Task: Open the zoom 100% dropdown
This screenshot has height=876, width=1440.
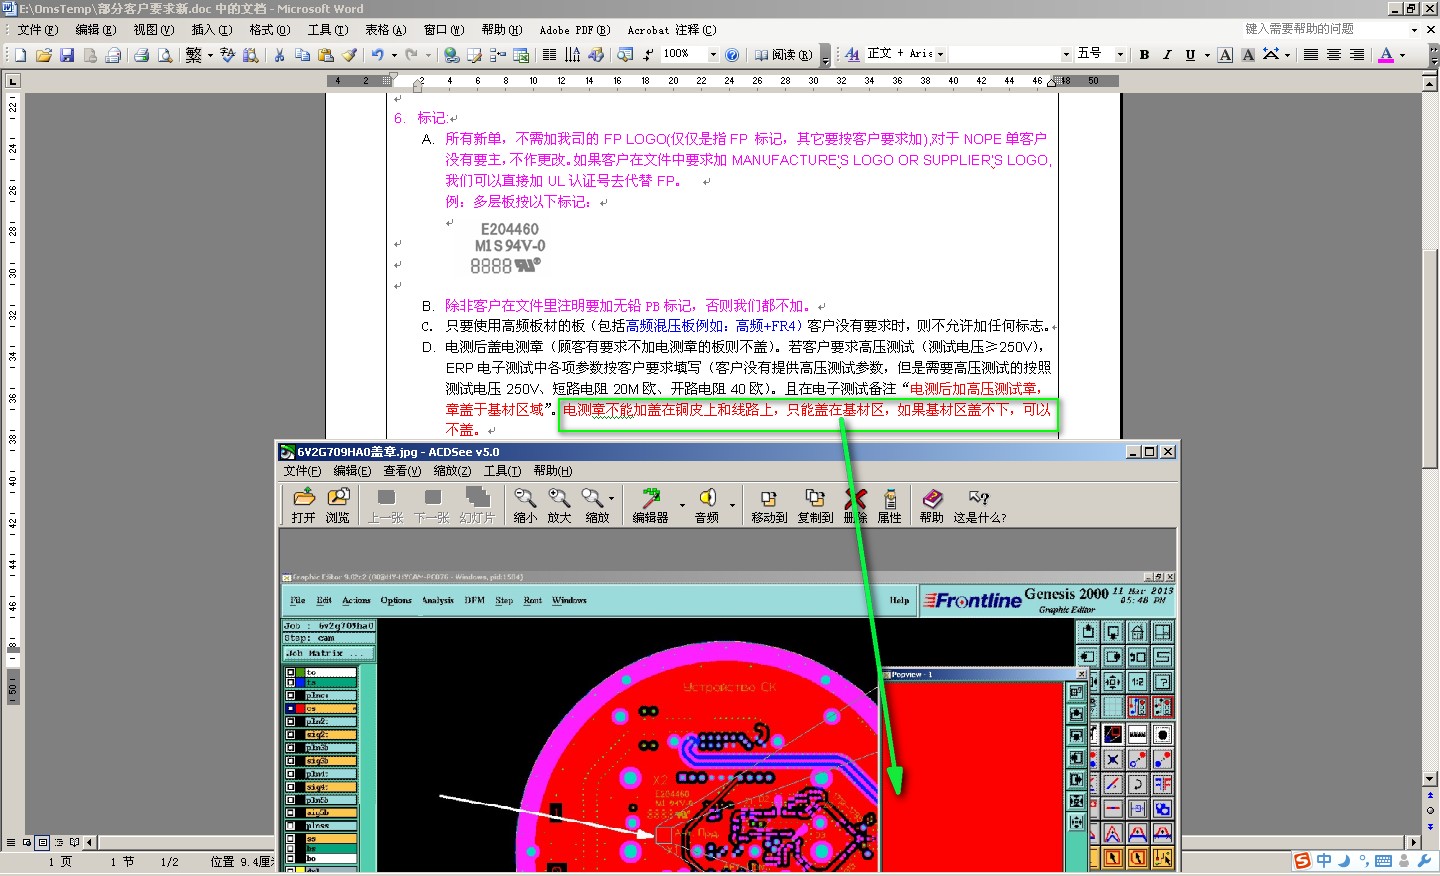Action: [713, 55]
